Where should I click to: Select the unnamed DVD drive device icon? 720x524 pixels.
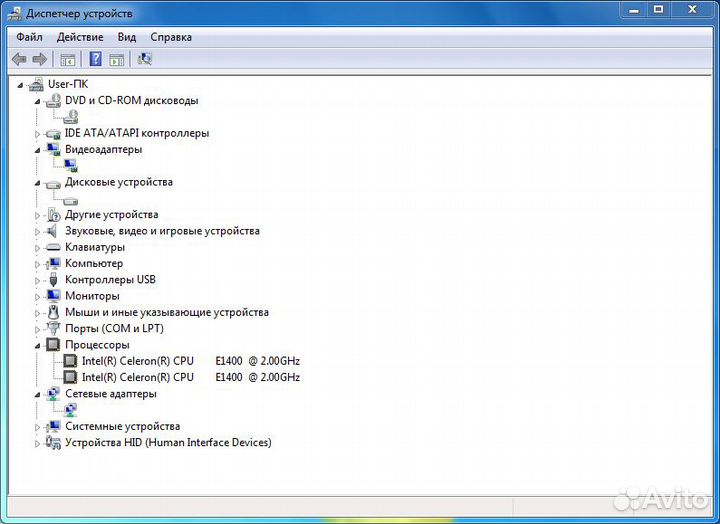(x=71, y=117)
